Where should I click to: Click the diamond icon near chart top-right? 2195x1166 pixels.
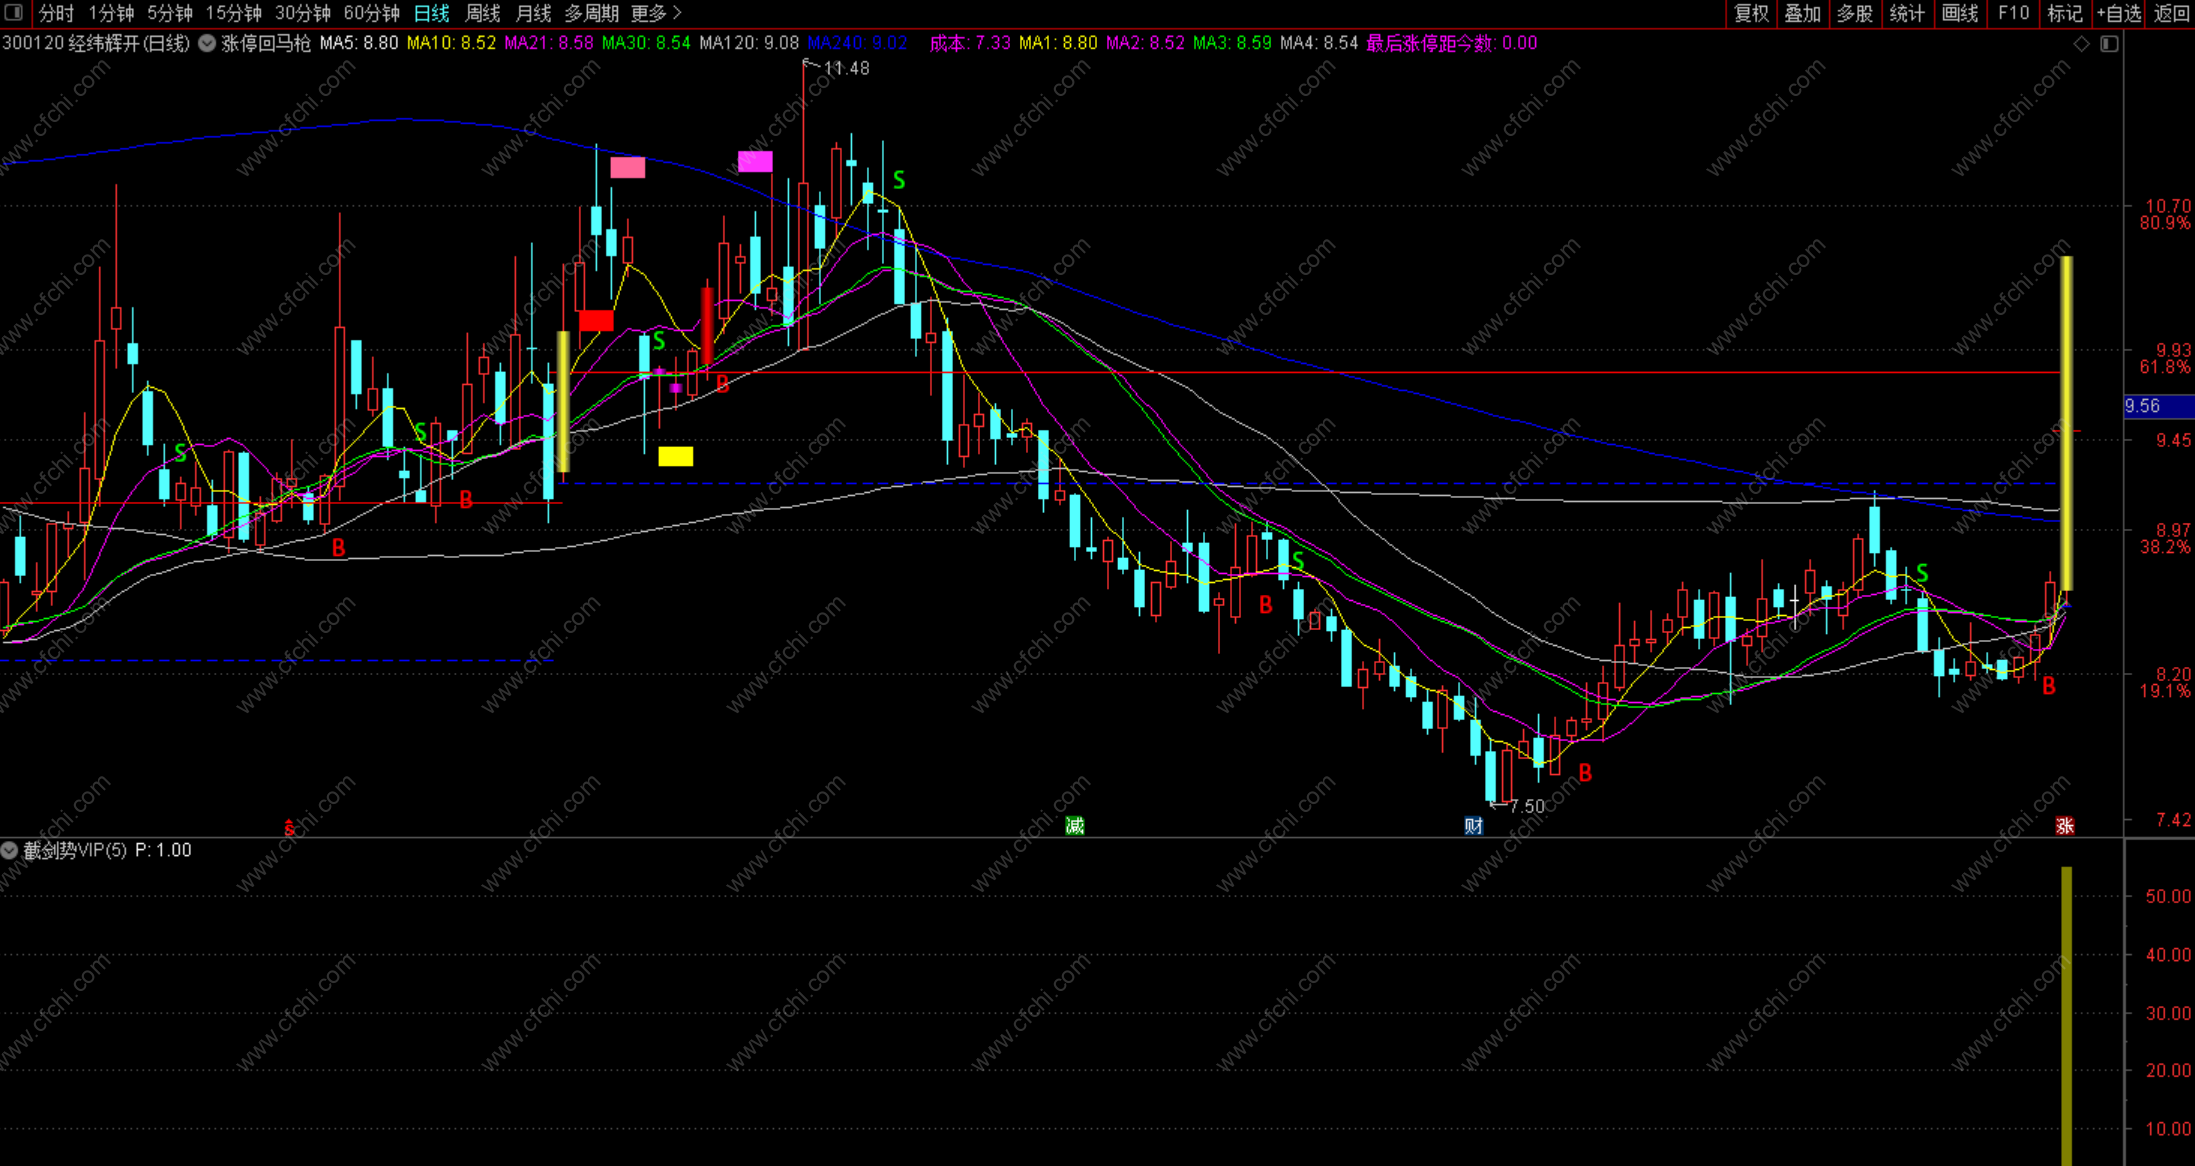pos(2081,44)
